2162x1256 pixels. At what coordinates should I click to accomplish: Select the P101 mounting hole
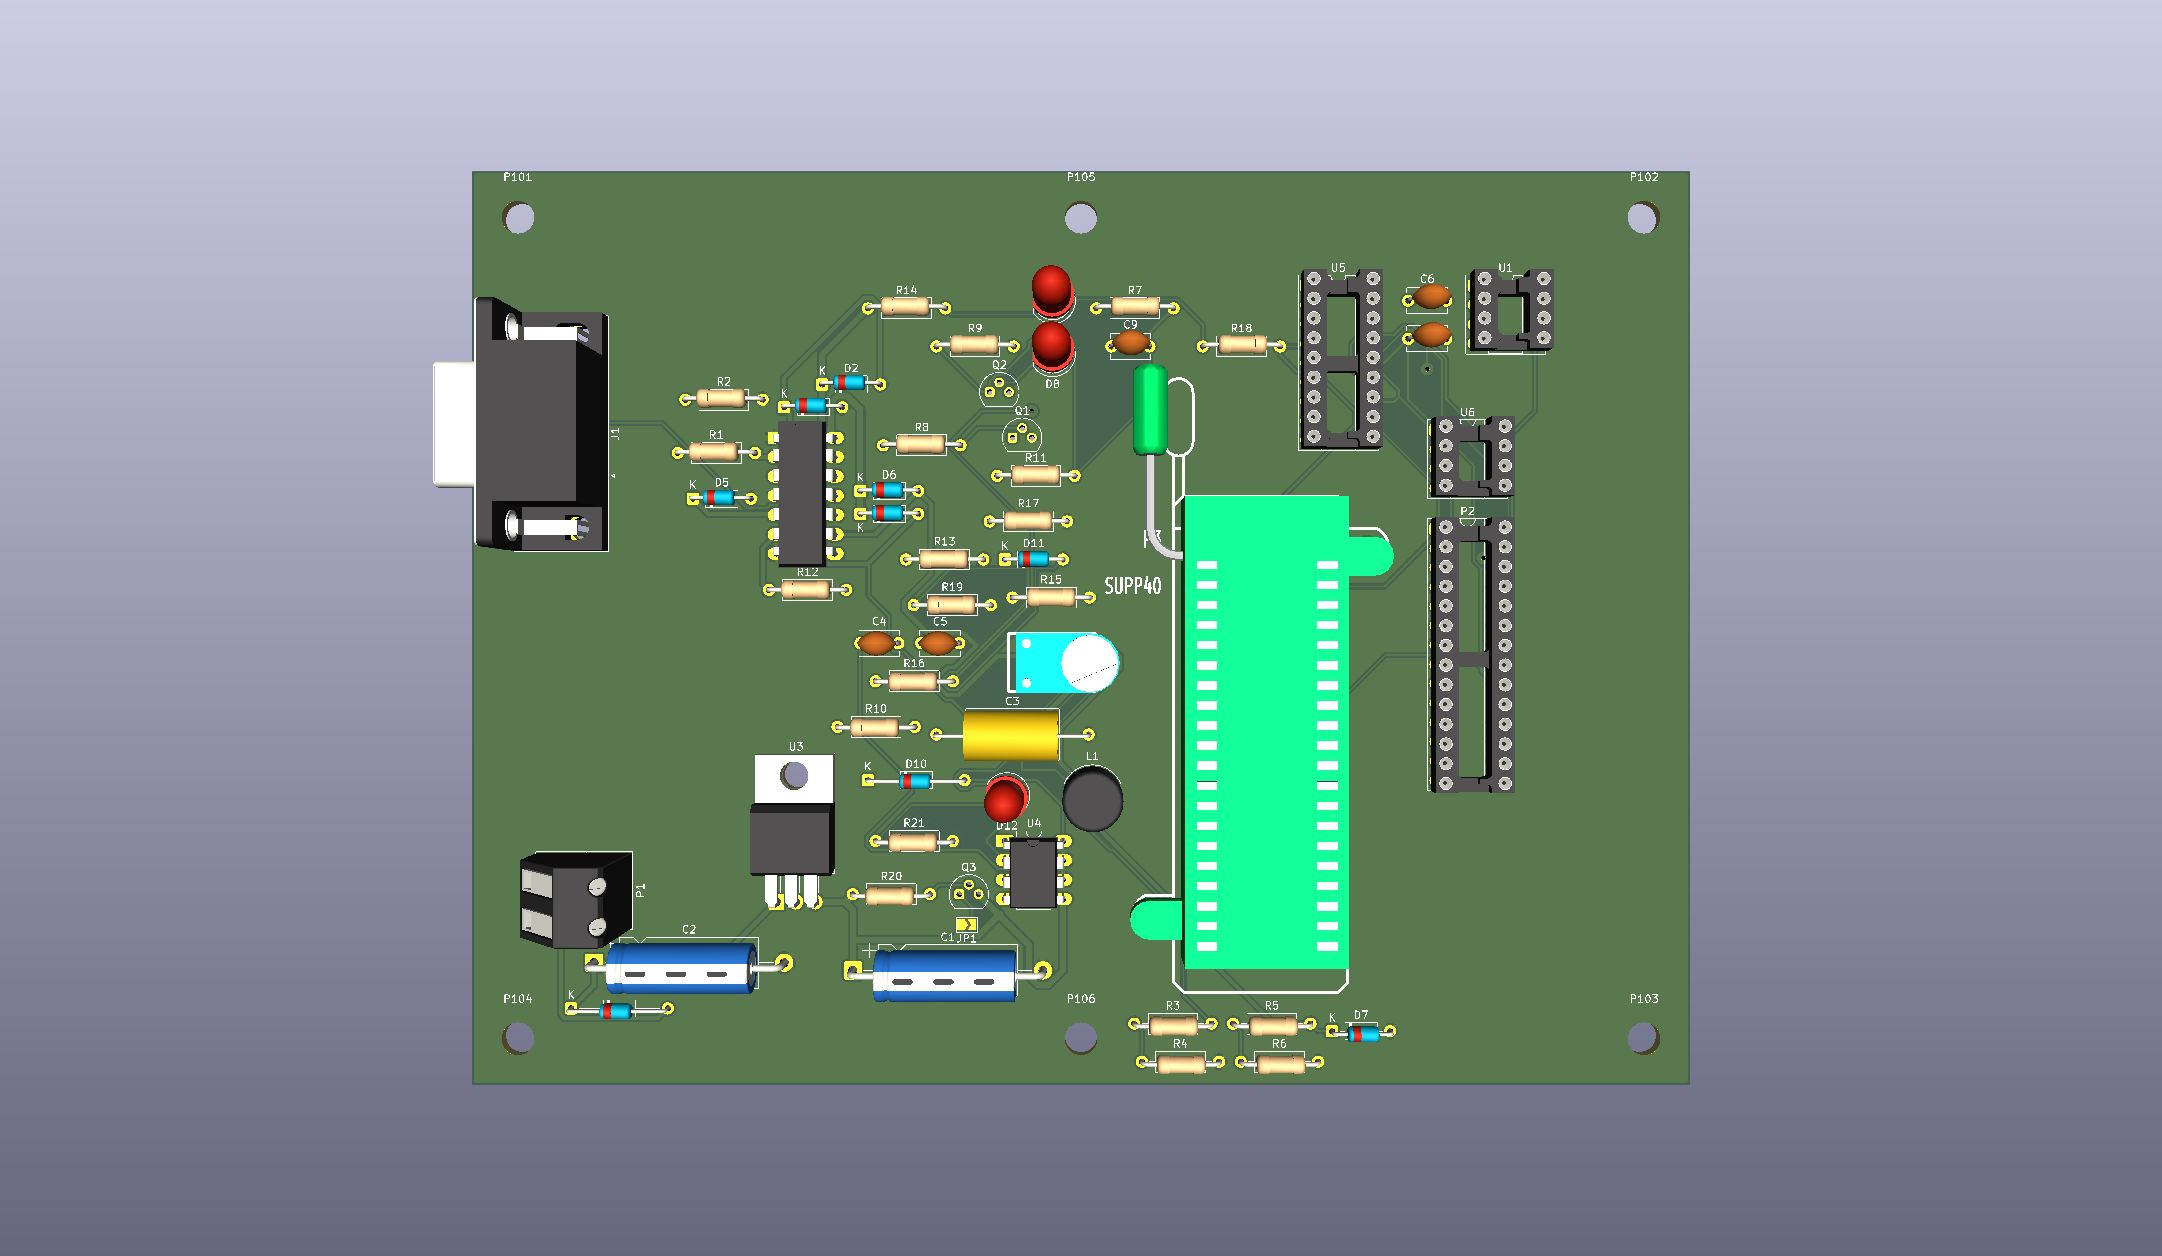[519, 217]
